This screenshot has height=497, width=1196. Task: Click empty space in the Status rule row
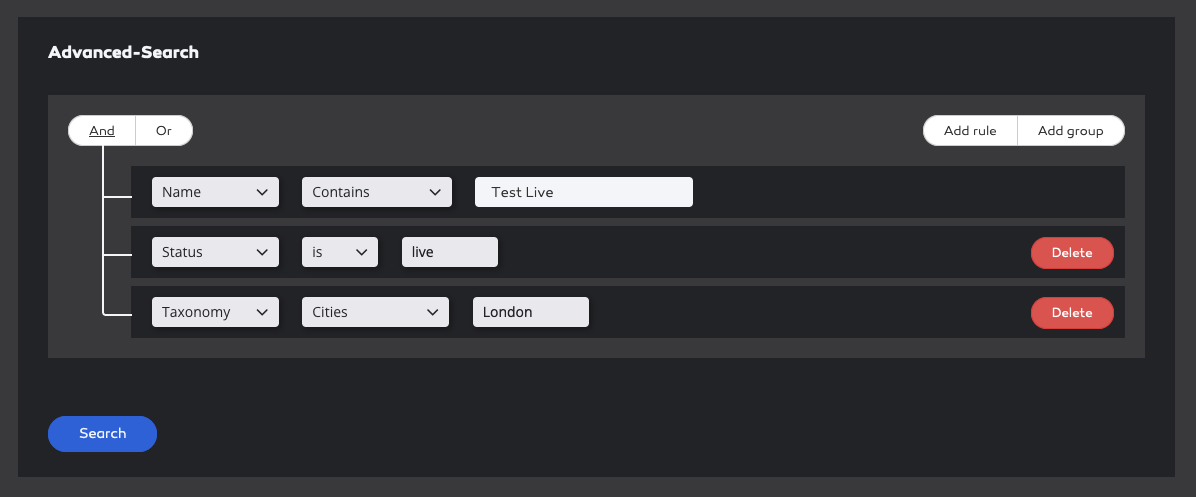pos(763,252)
